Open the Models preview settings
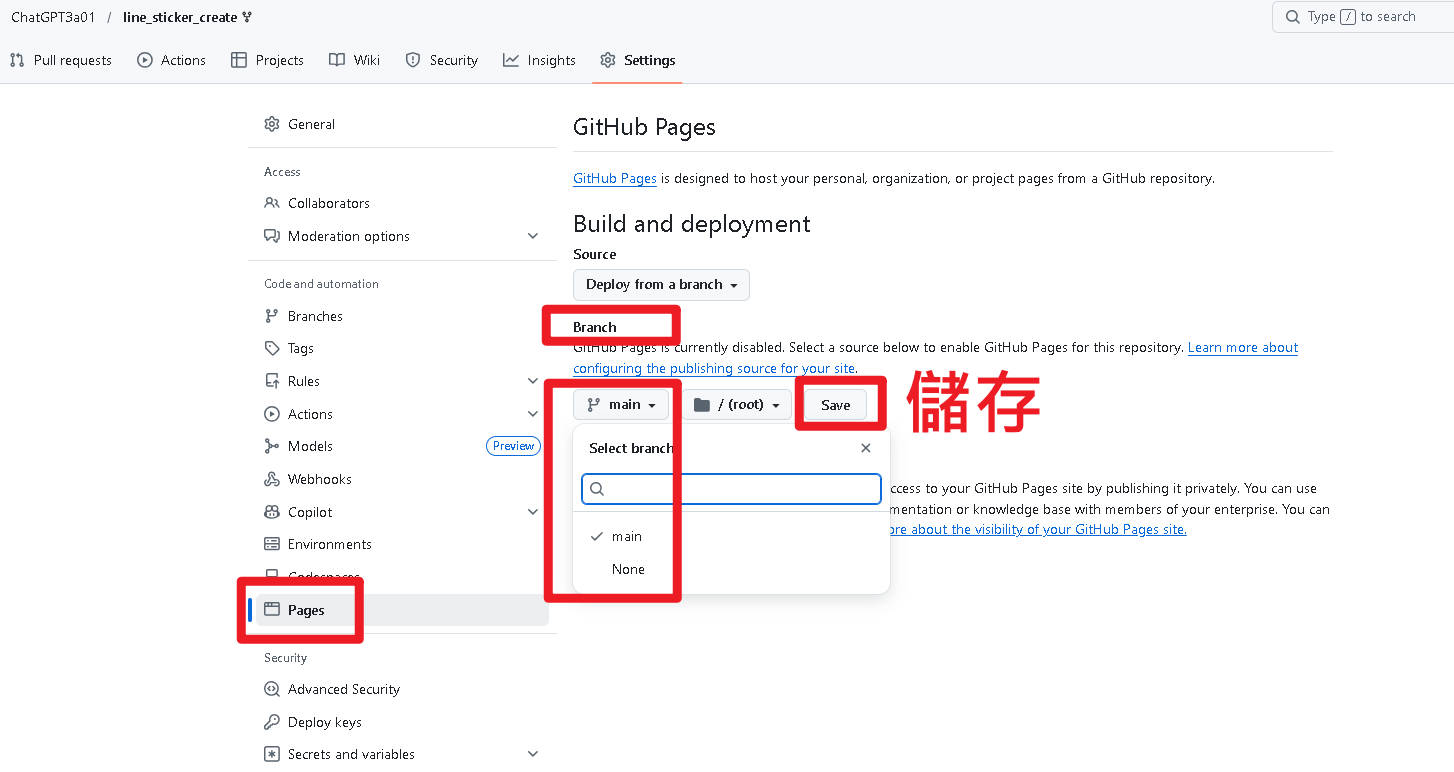 (x=308, y=446)
